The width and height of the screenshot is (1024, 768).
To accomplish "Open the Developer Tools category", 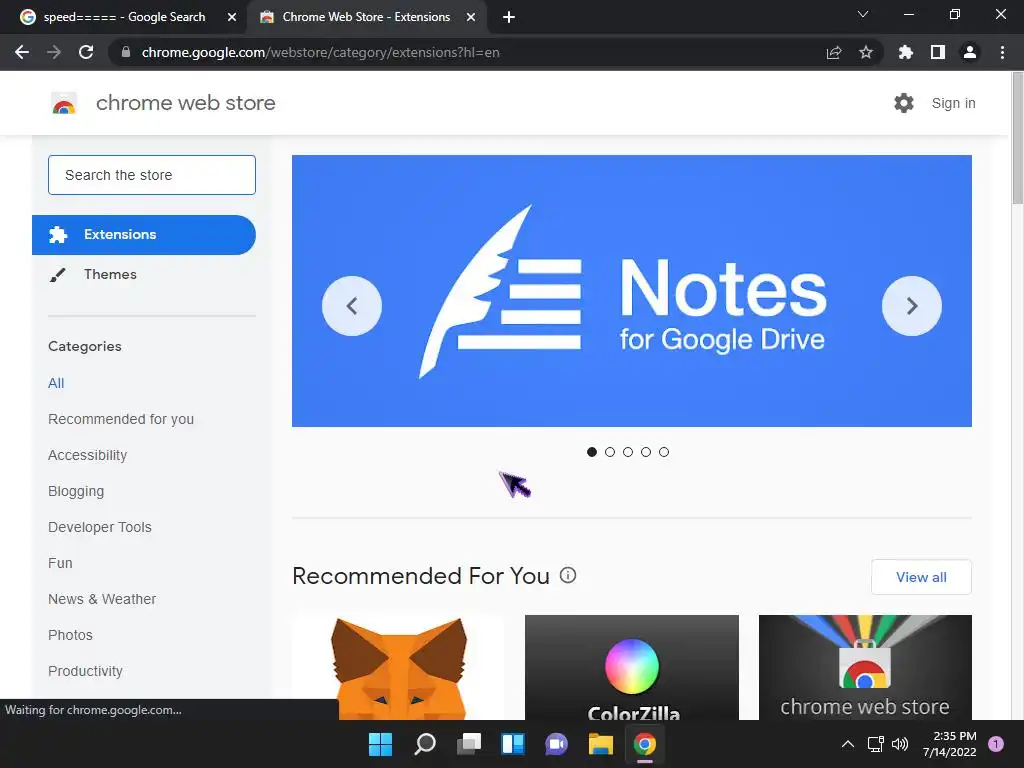I will [100, 527].
